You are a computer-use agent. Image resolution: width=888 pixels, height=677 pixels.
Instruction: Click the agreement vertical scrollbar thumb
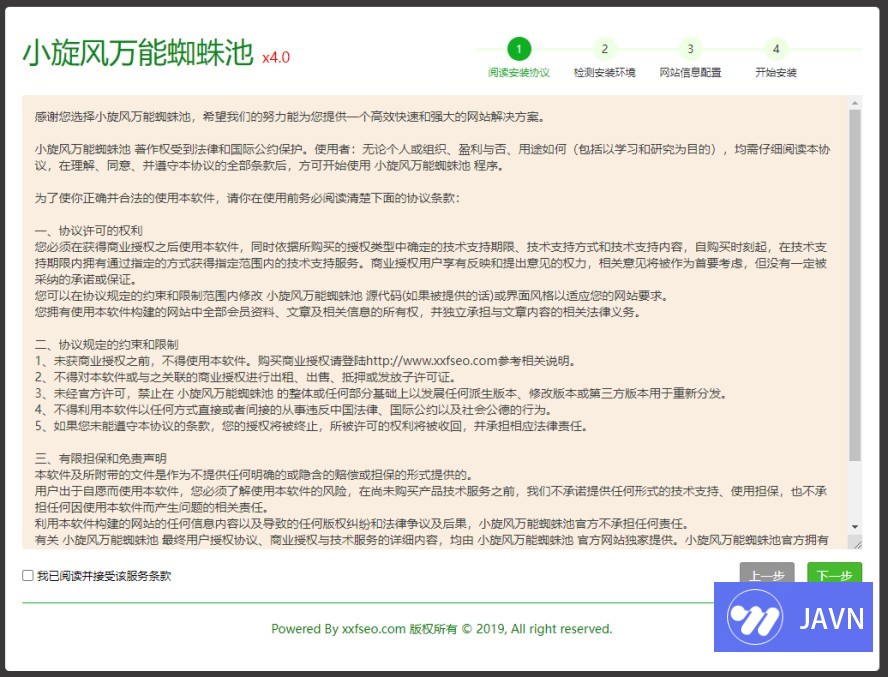[855, 285]
